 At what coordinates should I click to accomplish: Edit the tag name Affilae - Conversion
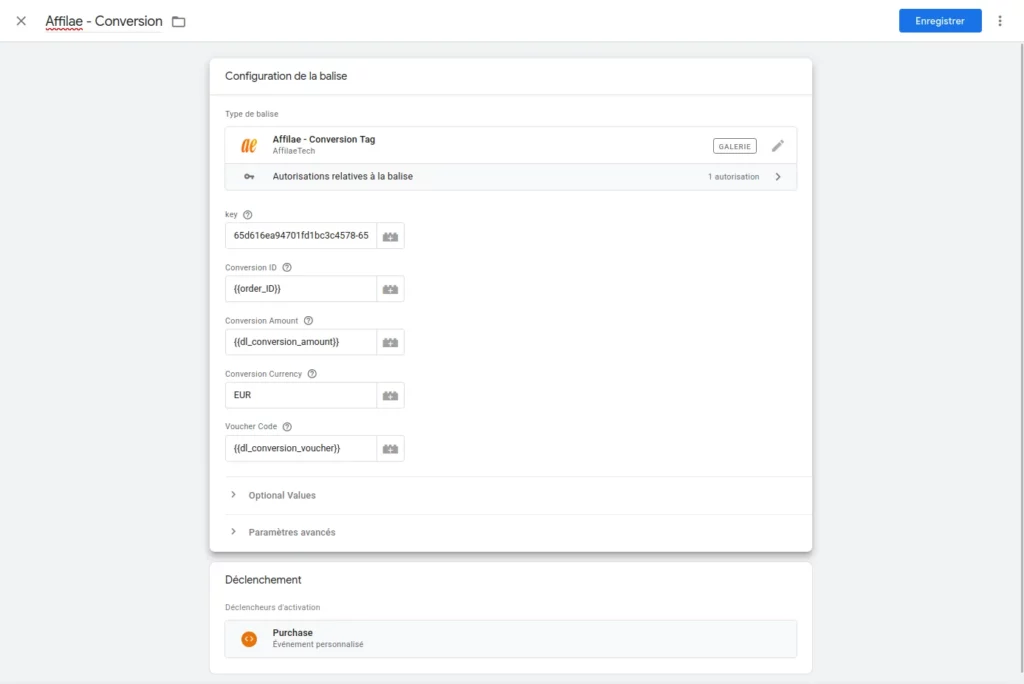pyautogui.click(x=104, y=21)
